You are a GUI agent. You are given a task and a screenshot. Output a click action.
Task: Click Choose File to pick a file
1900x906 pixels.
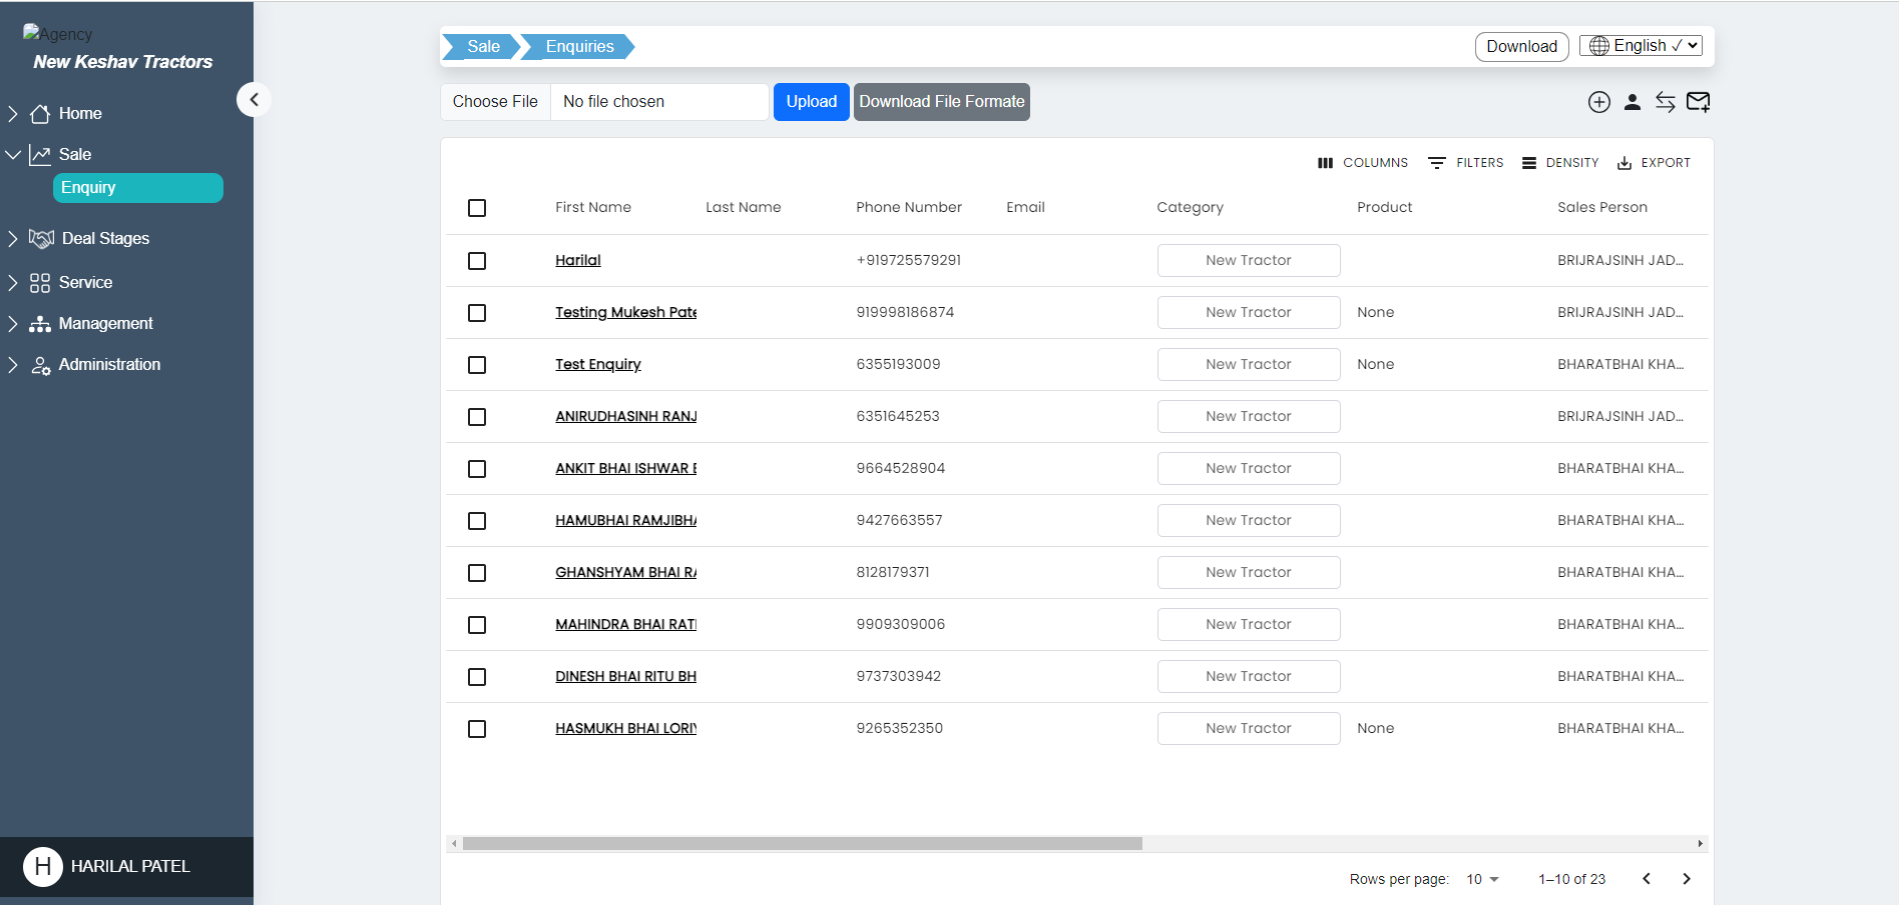(x=494, y=101)
